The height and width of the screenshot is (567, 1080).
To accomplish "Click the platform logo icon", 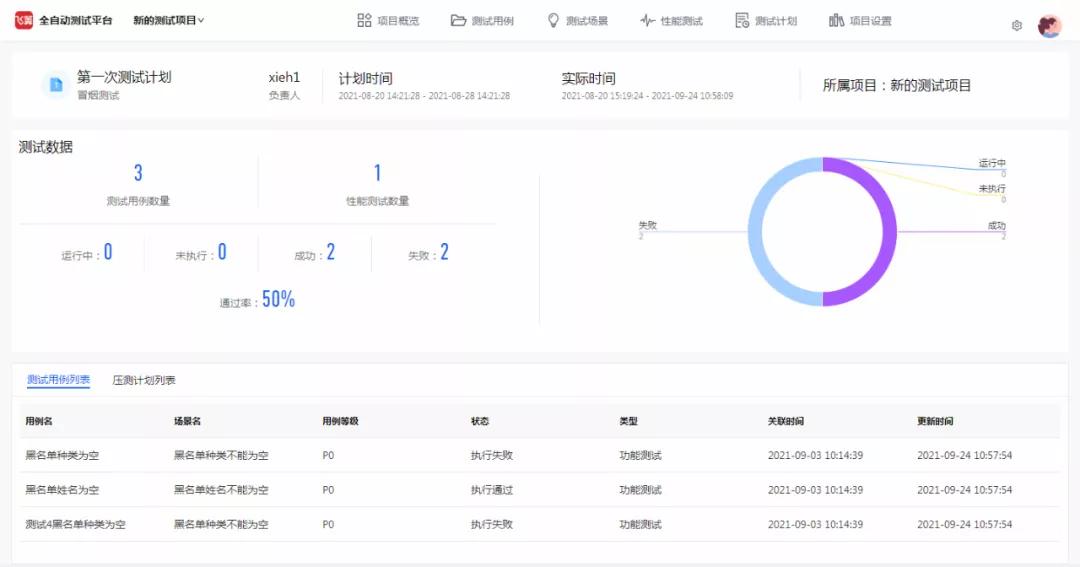I will click(24, 20).
